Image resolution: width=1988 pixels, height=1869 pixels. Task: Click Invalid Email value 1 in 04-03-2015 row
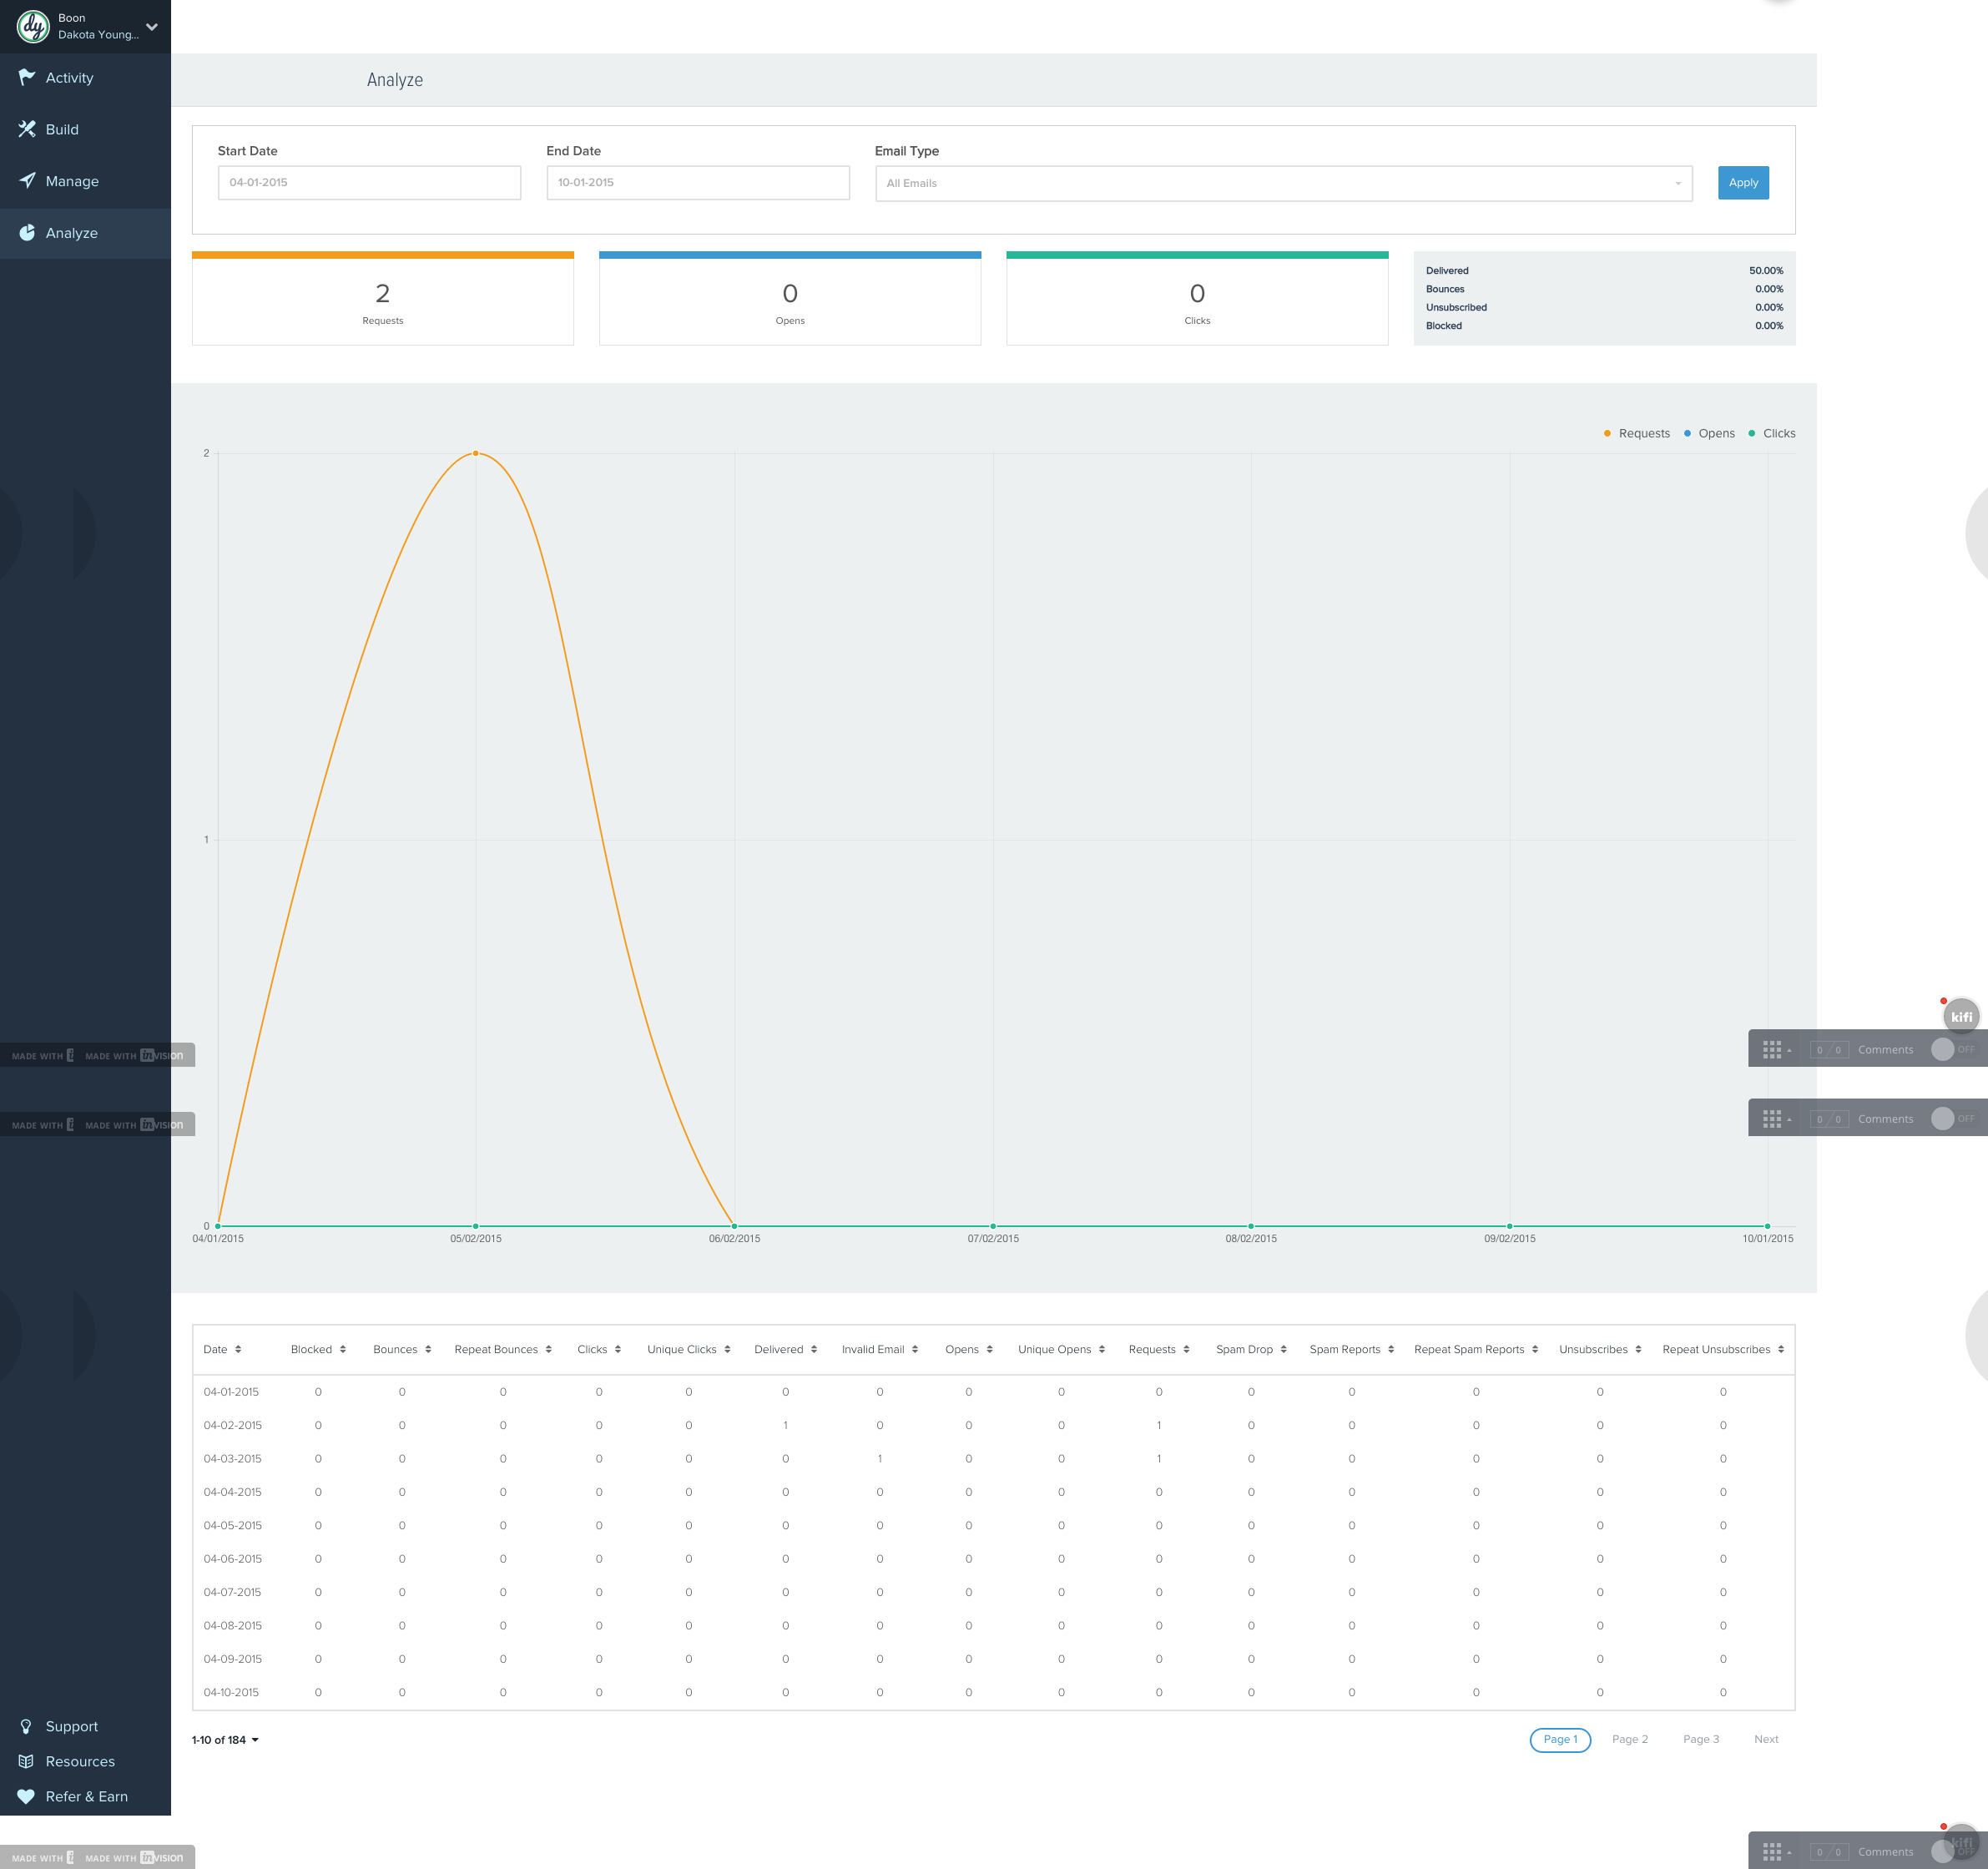coord(880,1459)
